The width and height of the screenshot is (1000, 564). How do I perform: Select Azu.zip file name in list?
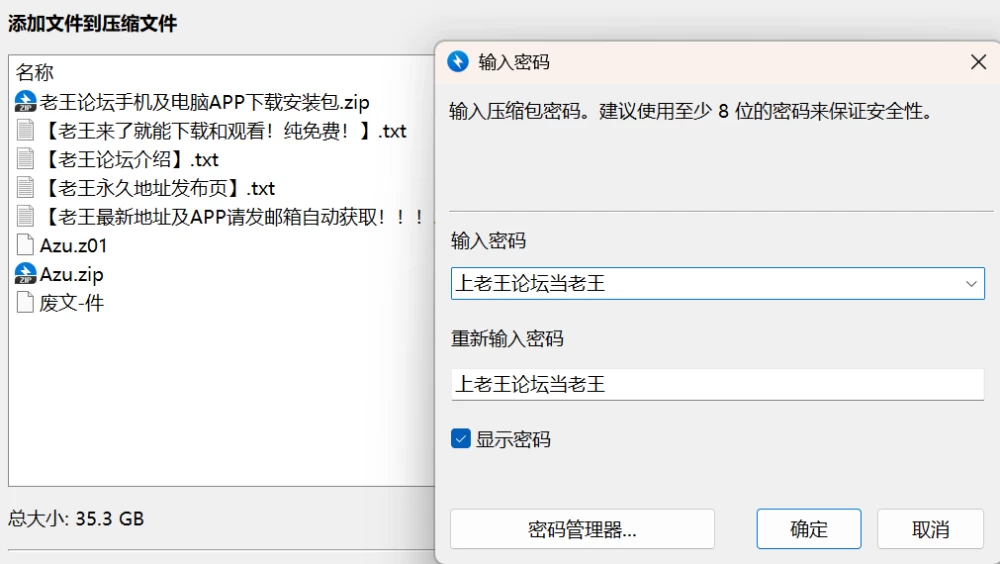[x=71, y=274]
